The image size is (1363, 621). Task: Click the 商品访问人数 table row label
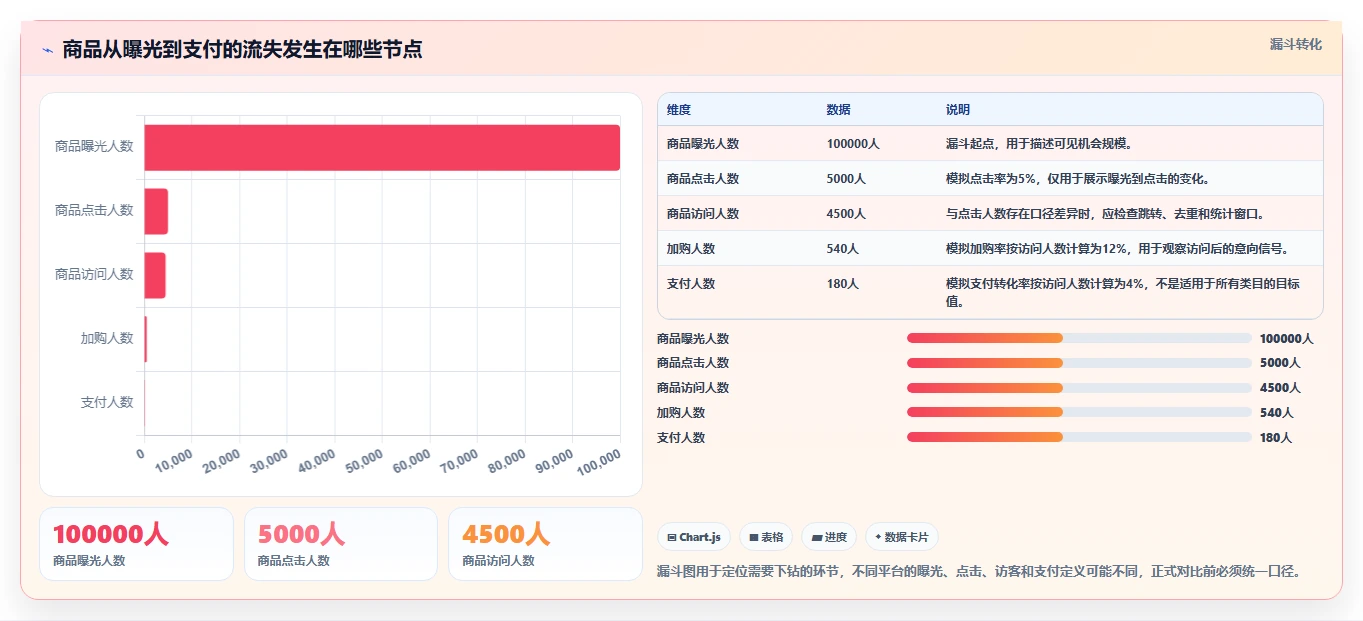(x=703, y=214)
